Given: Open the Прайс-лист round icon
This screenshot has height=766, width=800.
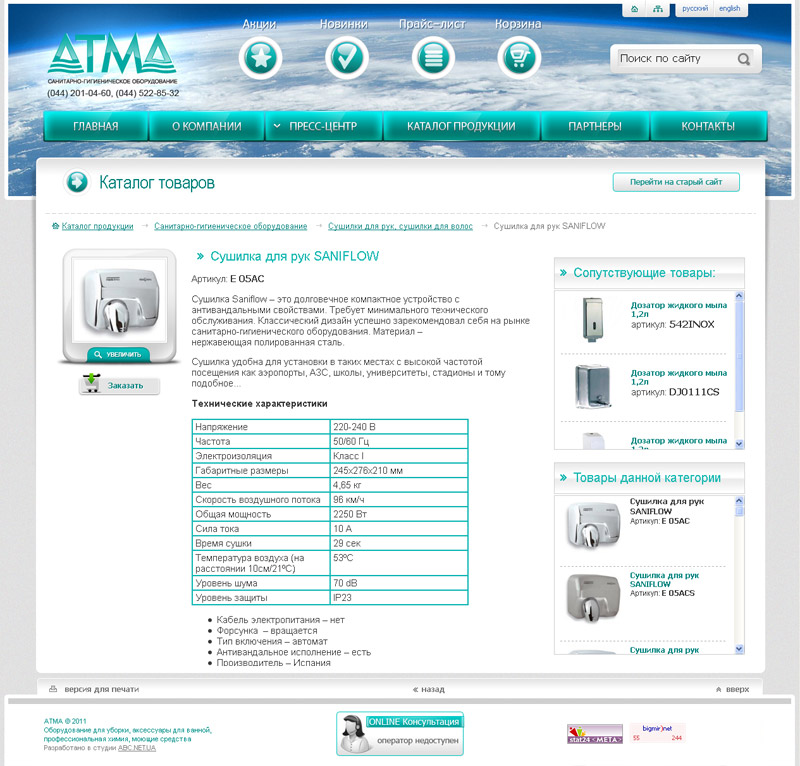Looking at the screenshot, I should 432,58.
